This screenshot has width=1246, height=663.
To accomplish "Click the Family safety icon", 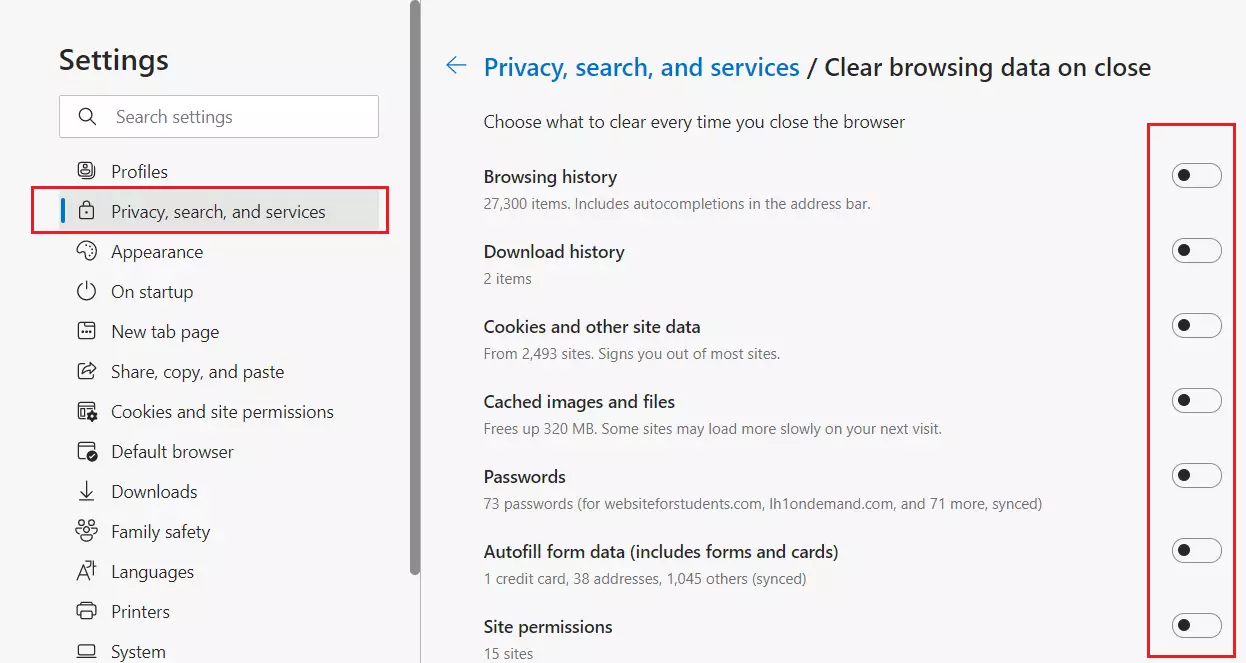I will tap(87, 531).
